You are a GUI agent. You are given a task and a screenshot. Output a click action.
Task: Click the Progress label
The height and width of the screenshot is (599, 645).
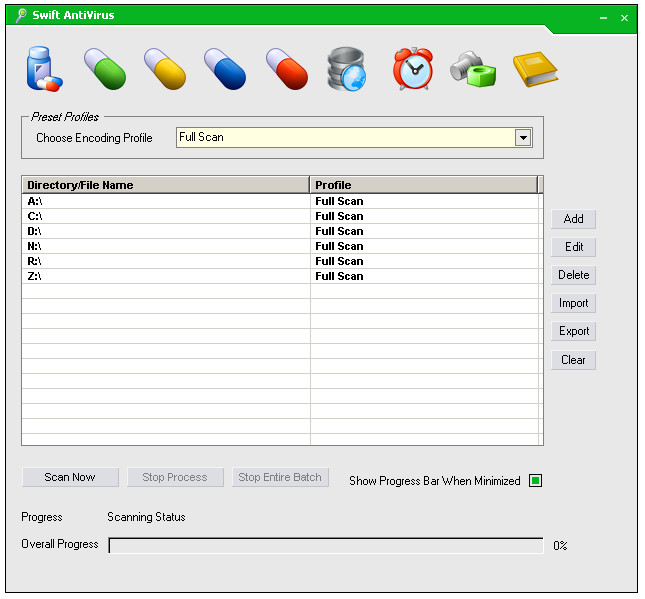[x=42, y=517]
